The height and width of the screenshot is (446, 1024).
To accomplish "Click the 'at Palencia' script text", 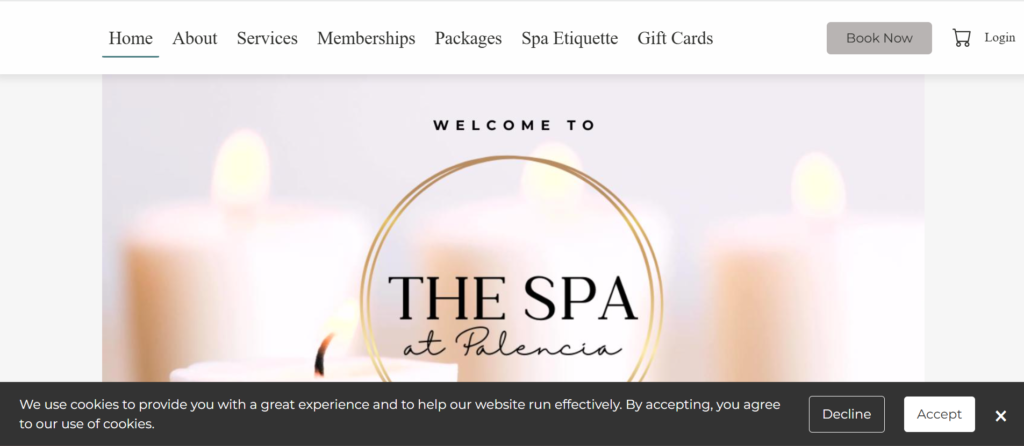I will pyautogui.click(x=512, y=344).
